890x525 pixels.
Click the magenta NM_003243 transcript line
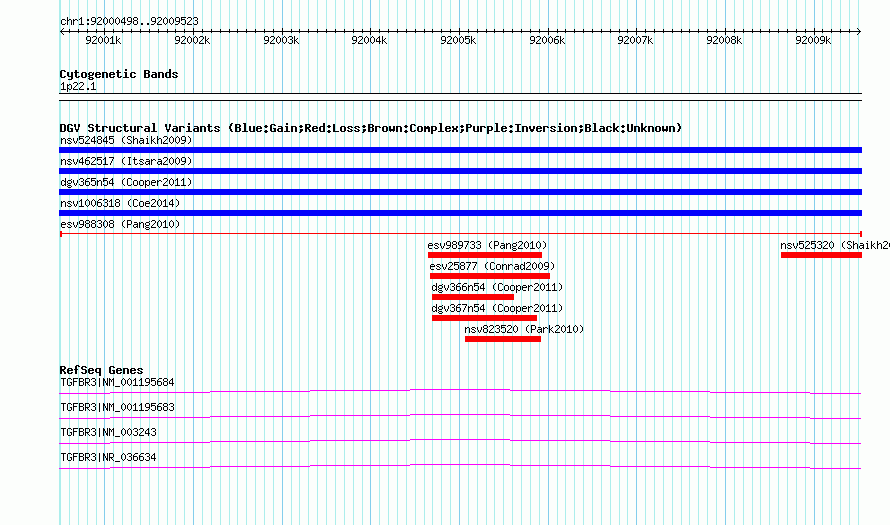[x=460, y=441]
